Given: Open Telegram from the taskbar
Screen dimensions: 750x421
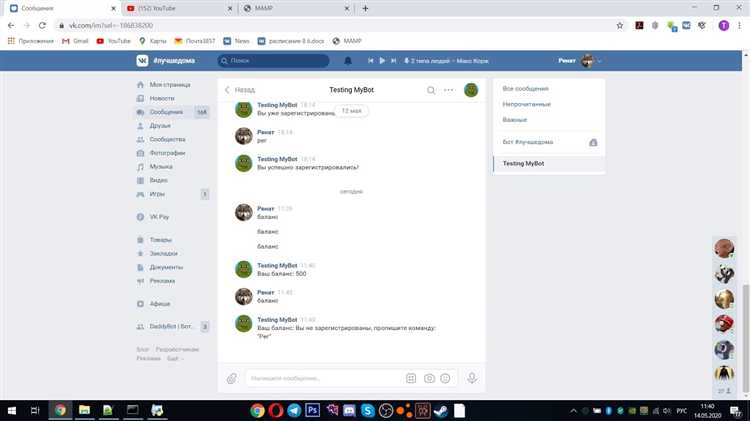Looking at the screenshot, I should pos(294,410).
